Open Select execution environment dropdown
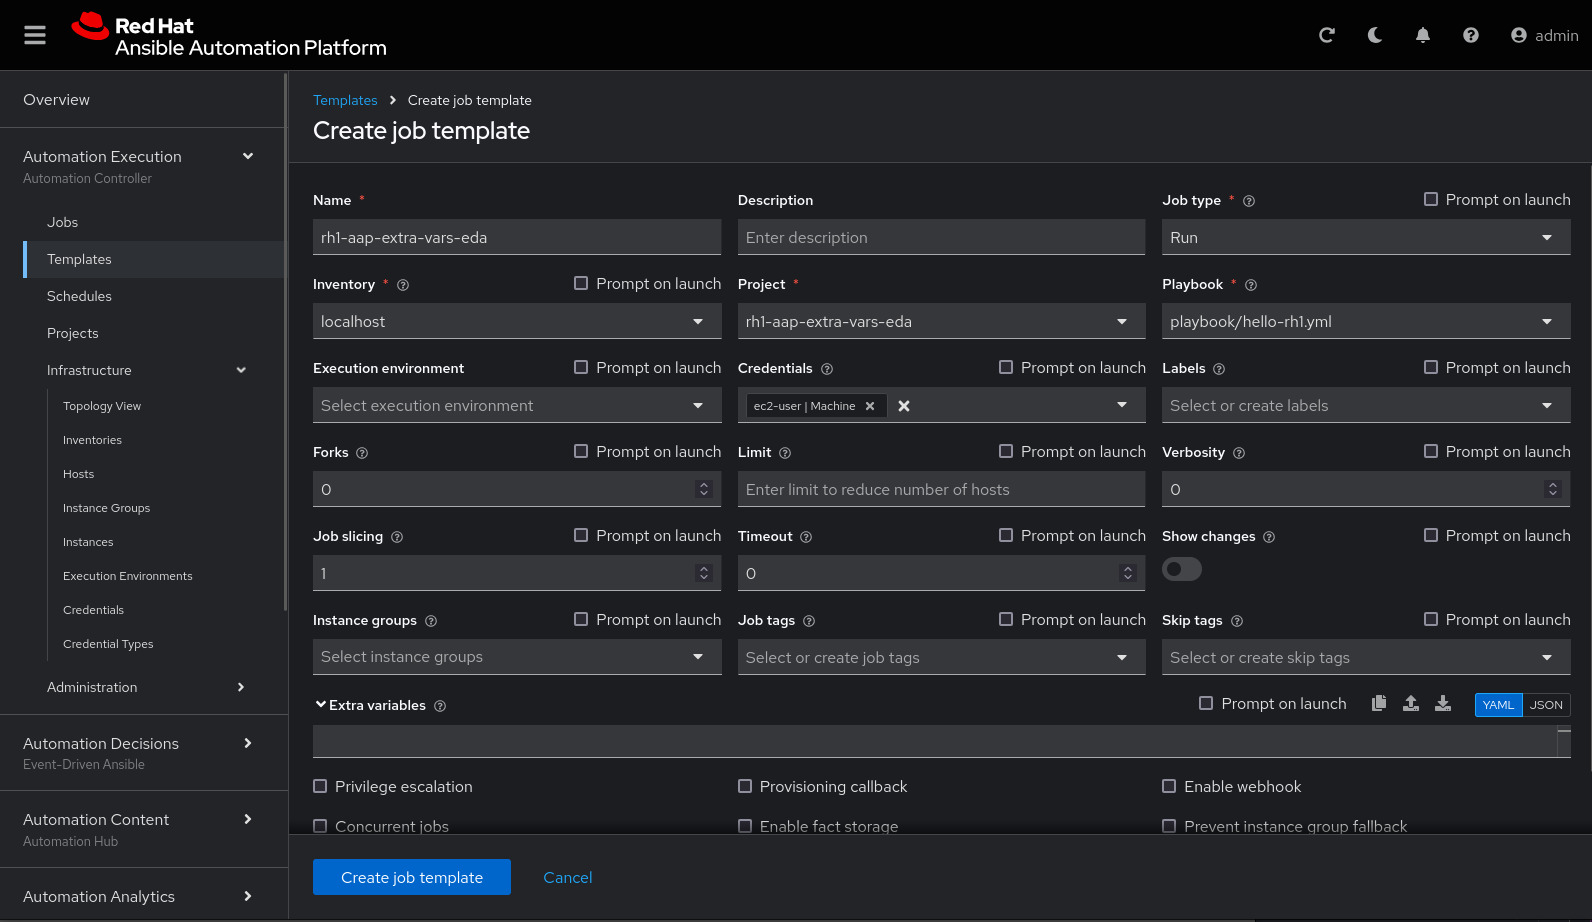 coord(517,405)
